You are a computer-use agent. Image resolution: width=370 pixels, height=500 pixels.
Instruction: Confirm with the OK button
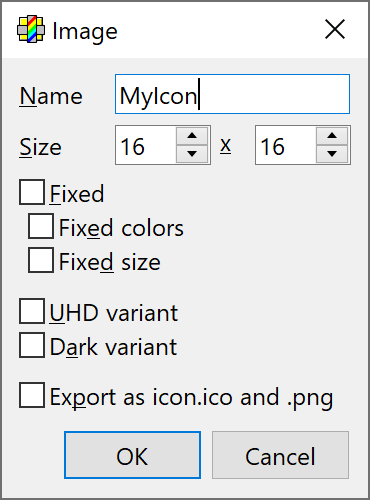[x=132, y=455]
